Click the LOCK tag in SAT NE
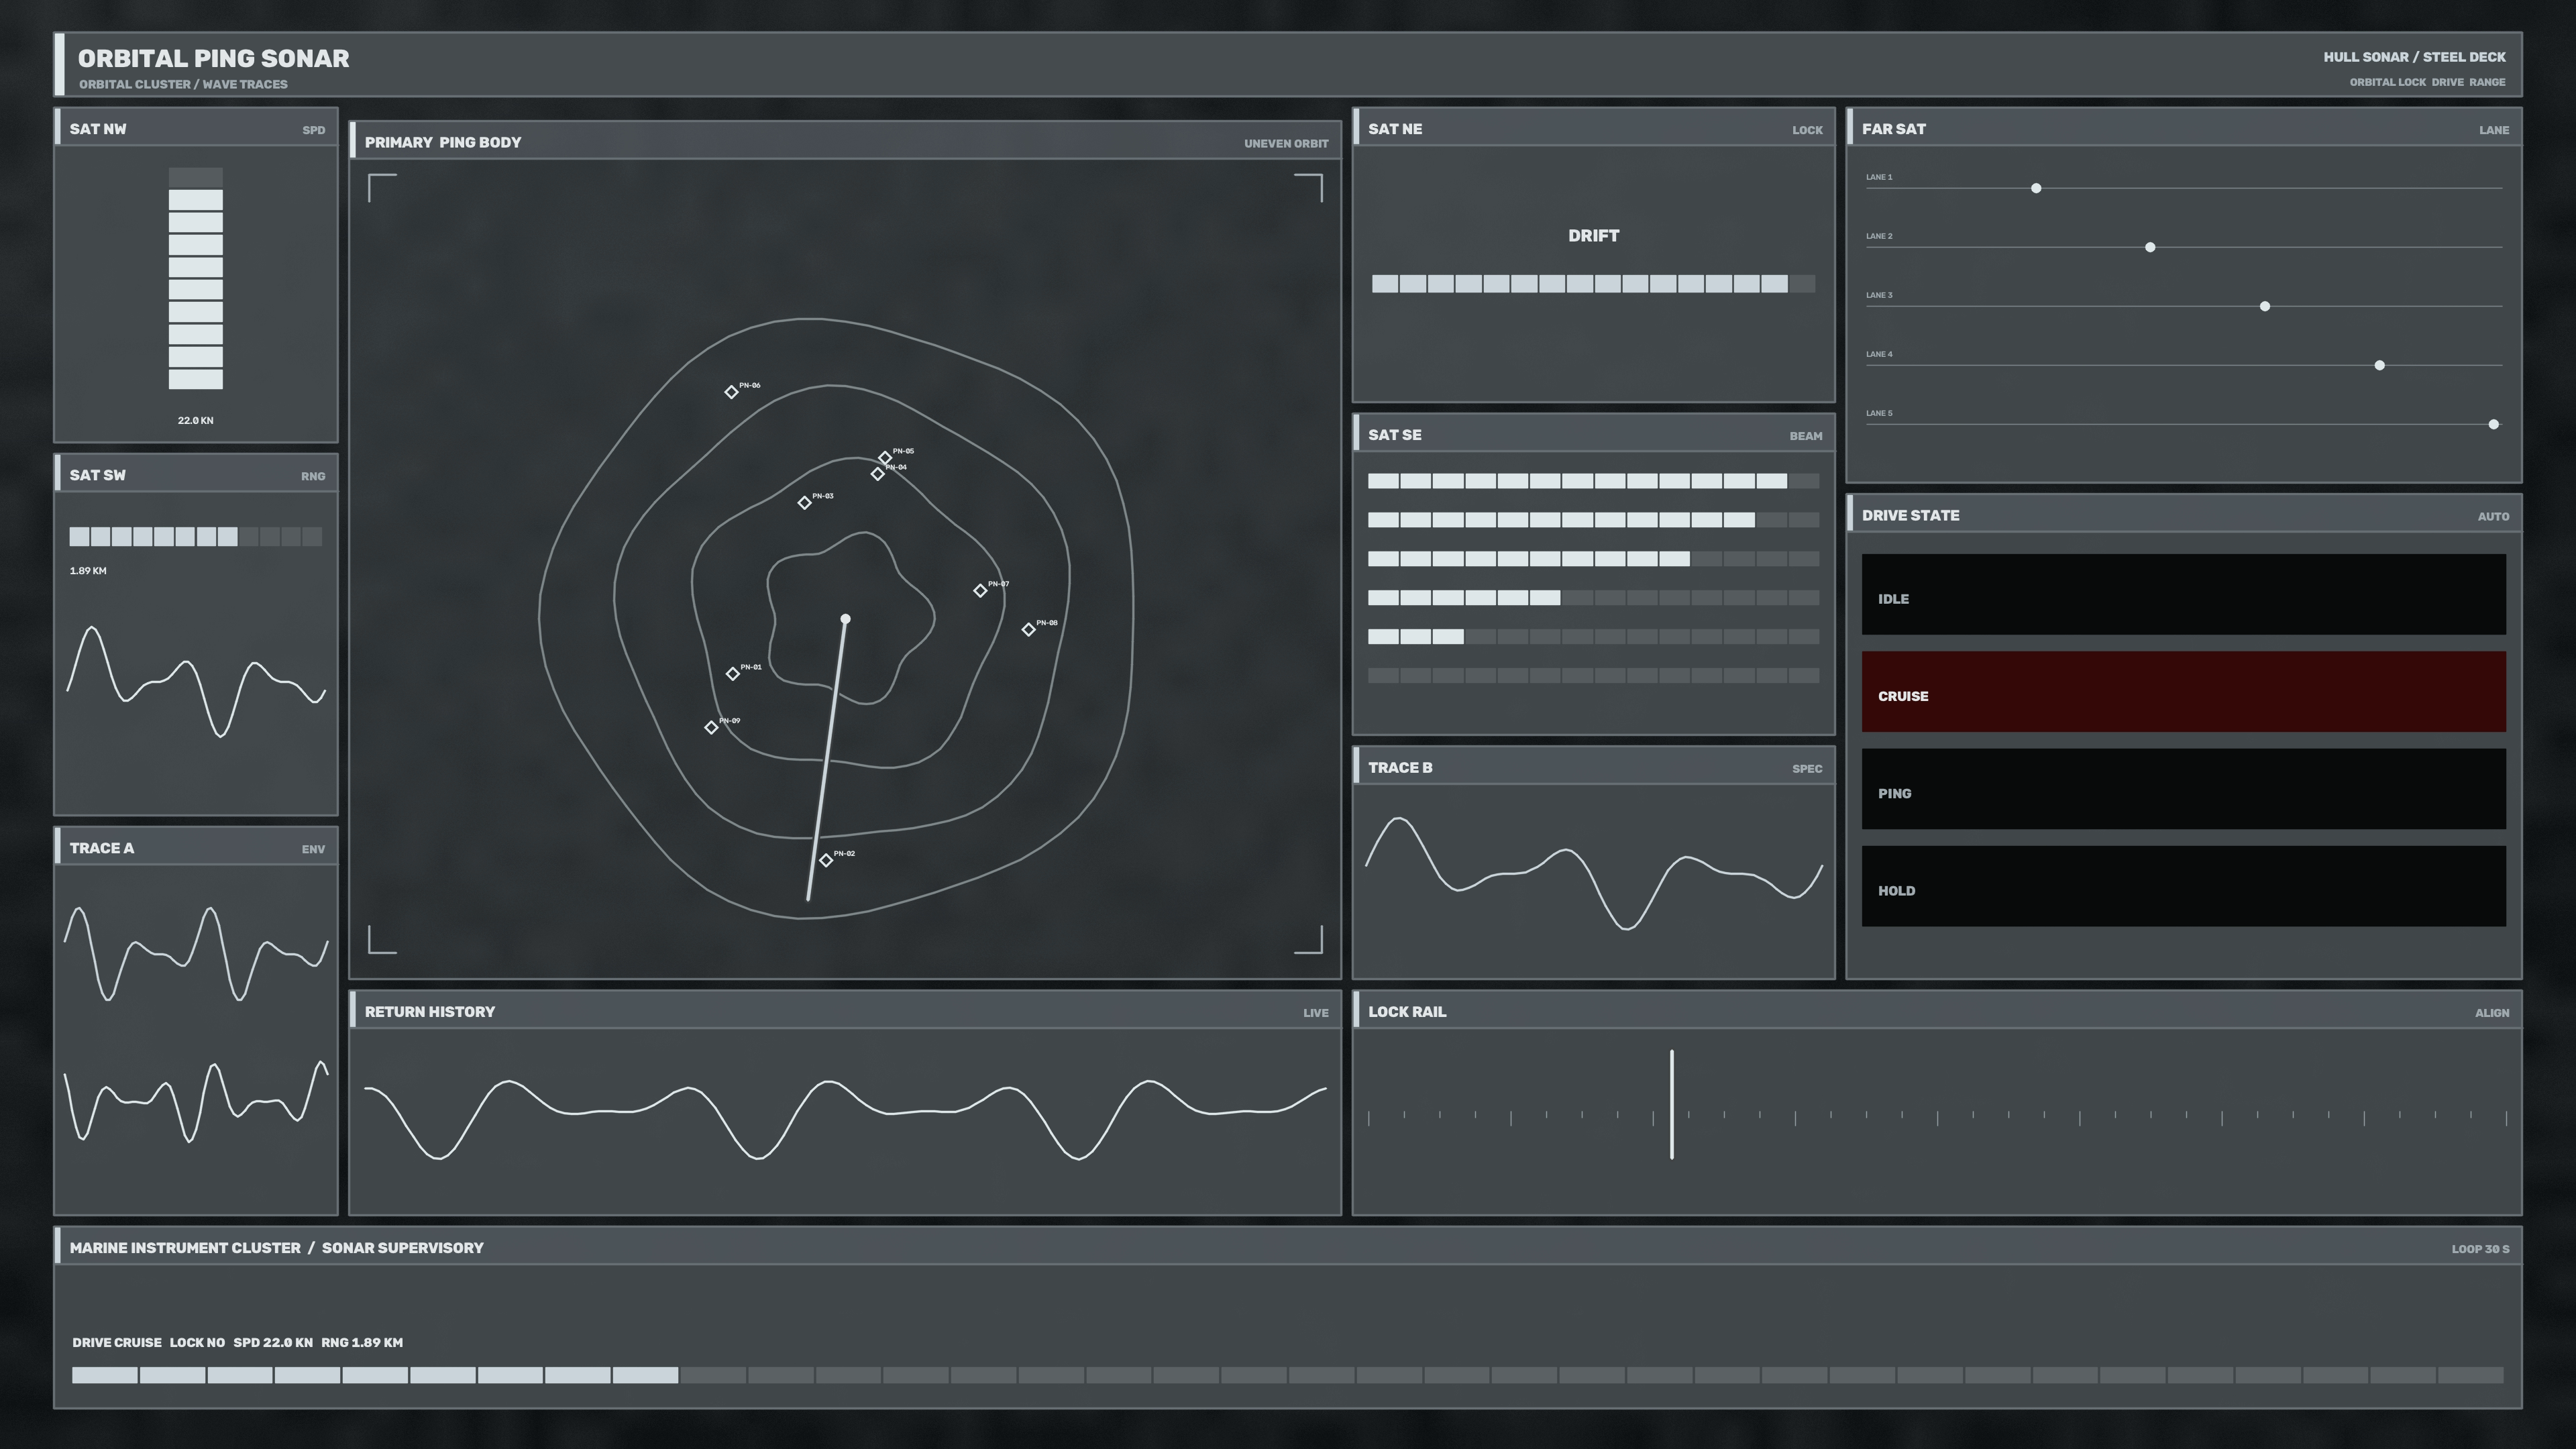Viewport: 2576px width, 1449px height. [x=1807, y=130]
